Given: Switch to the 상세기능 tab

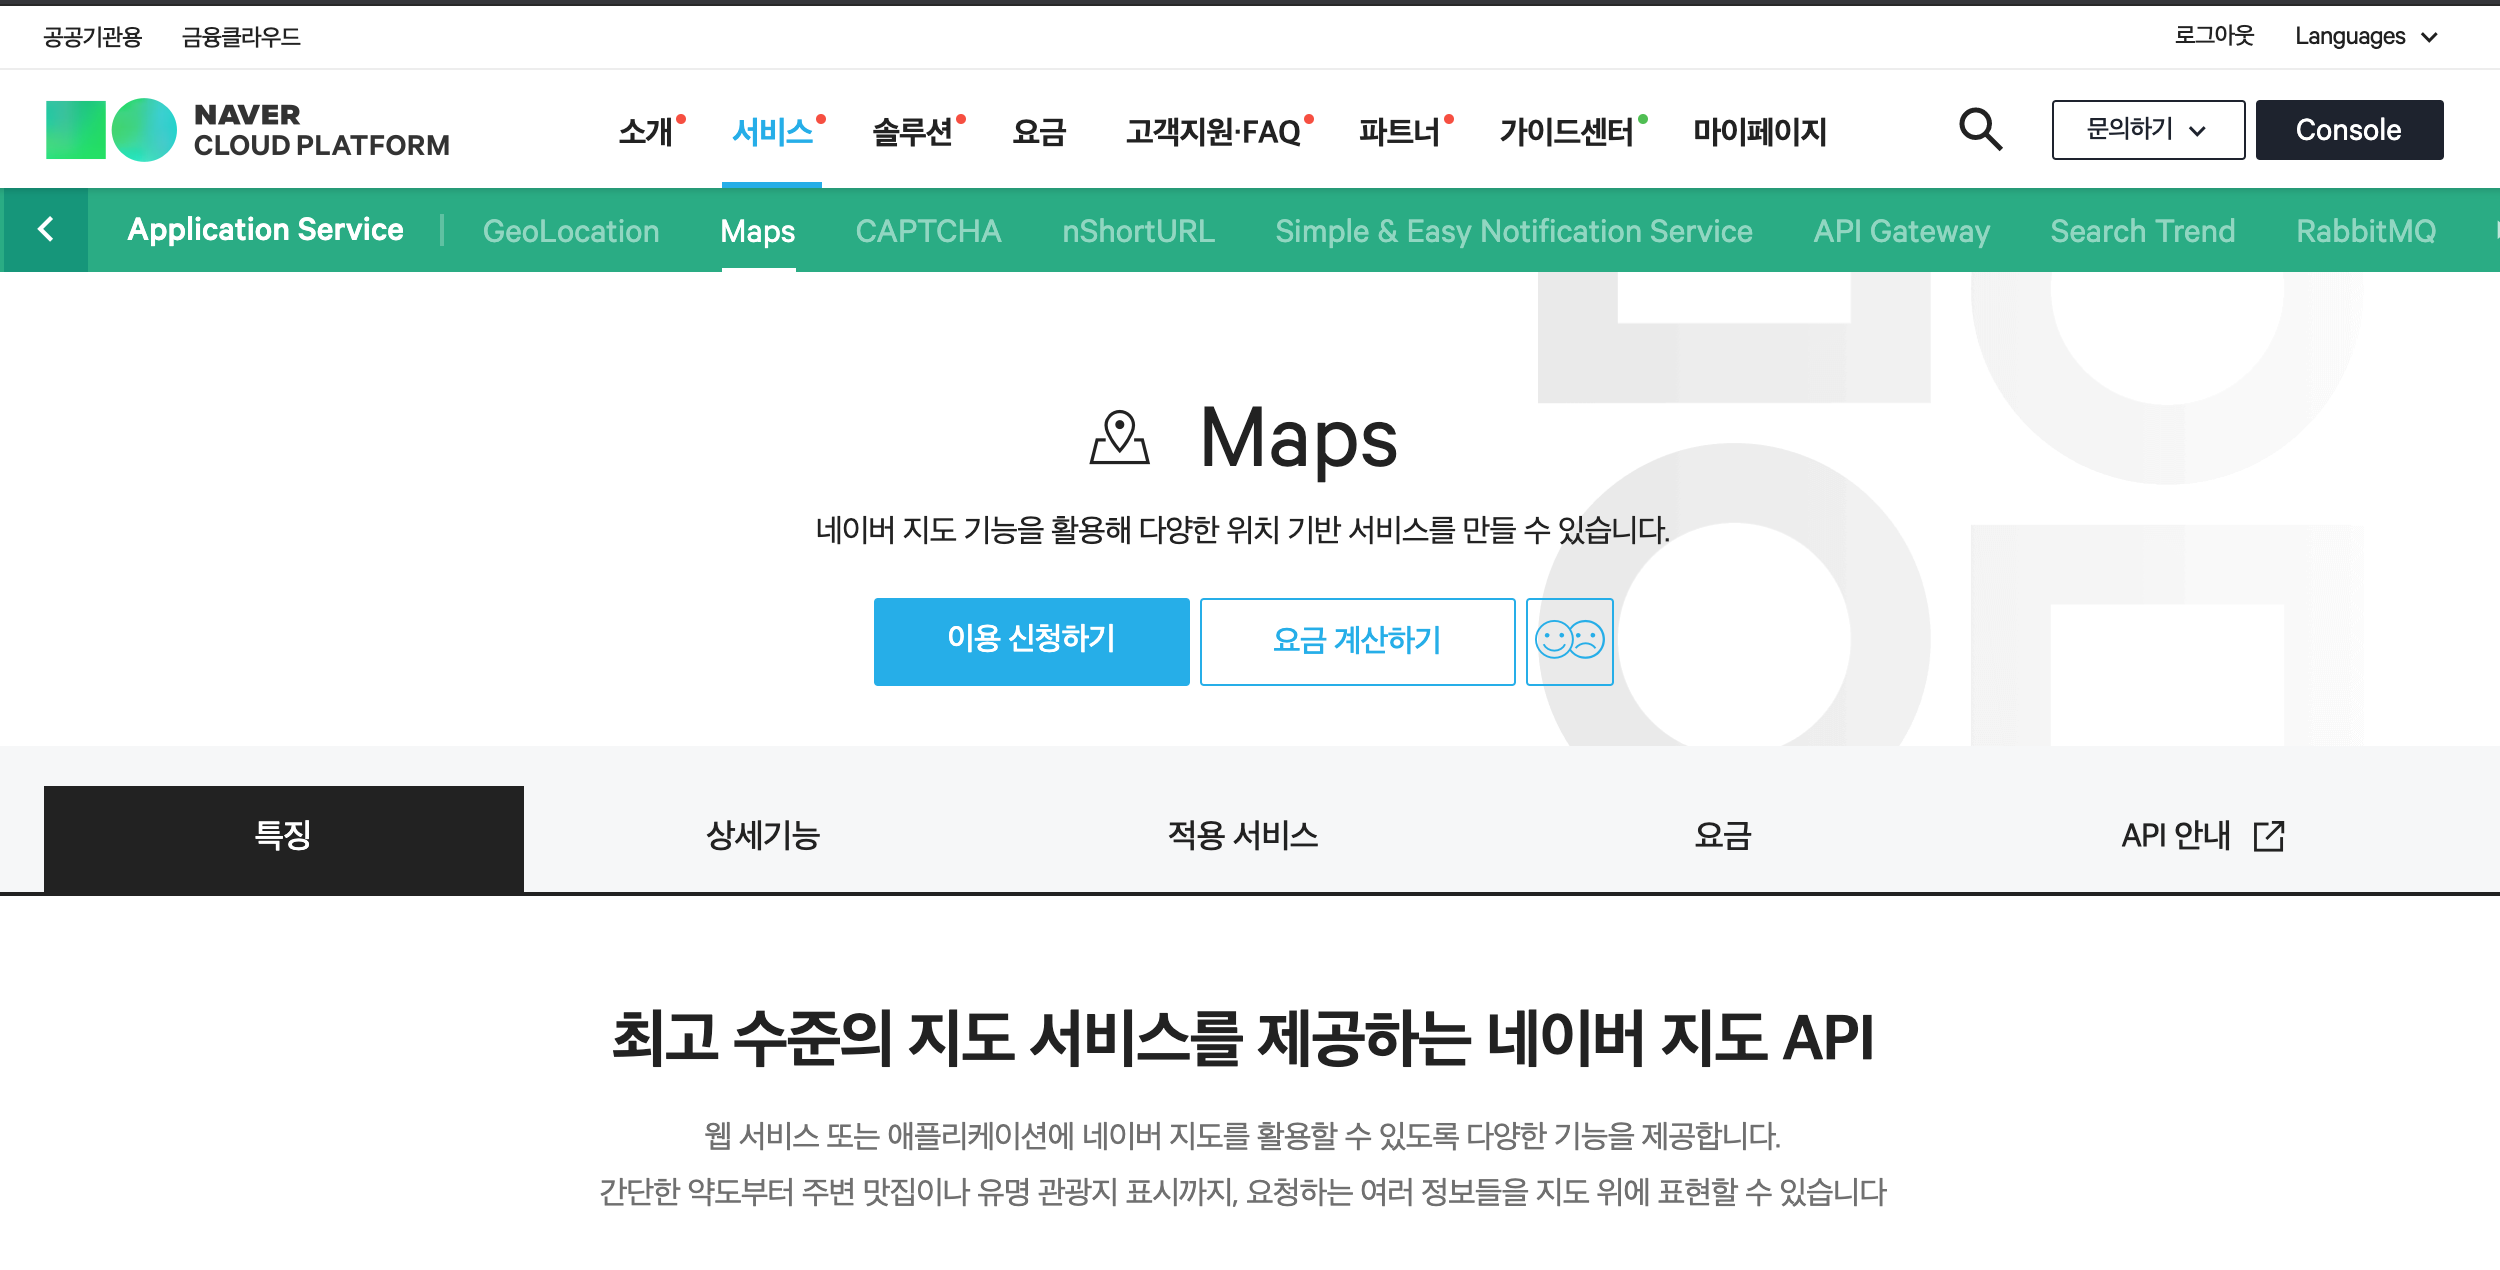Looking at the screenshot, I should (x=763, y=836).
